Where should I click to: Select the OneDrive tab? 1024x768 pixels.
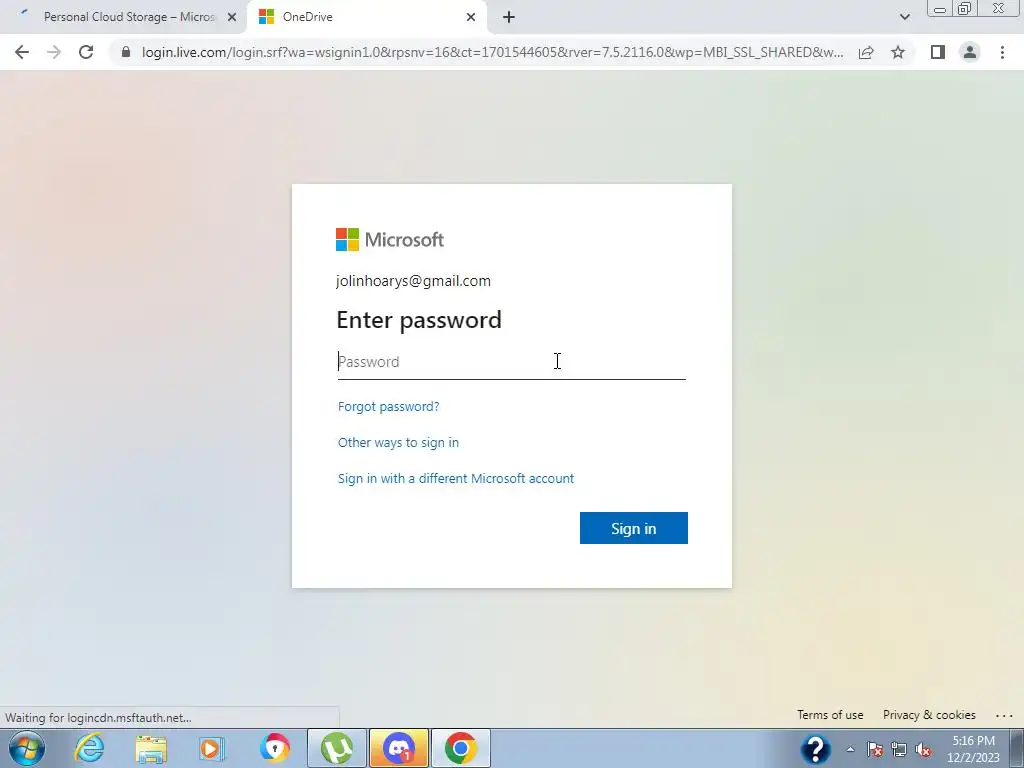tap(366, 17)
